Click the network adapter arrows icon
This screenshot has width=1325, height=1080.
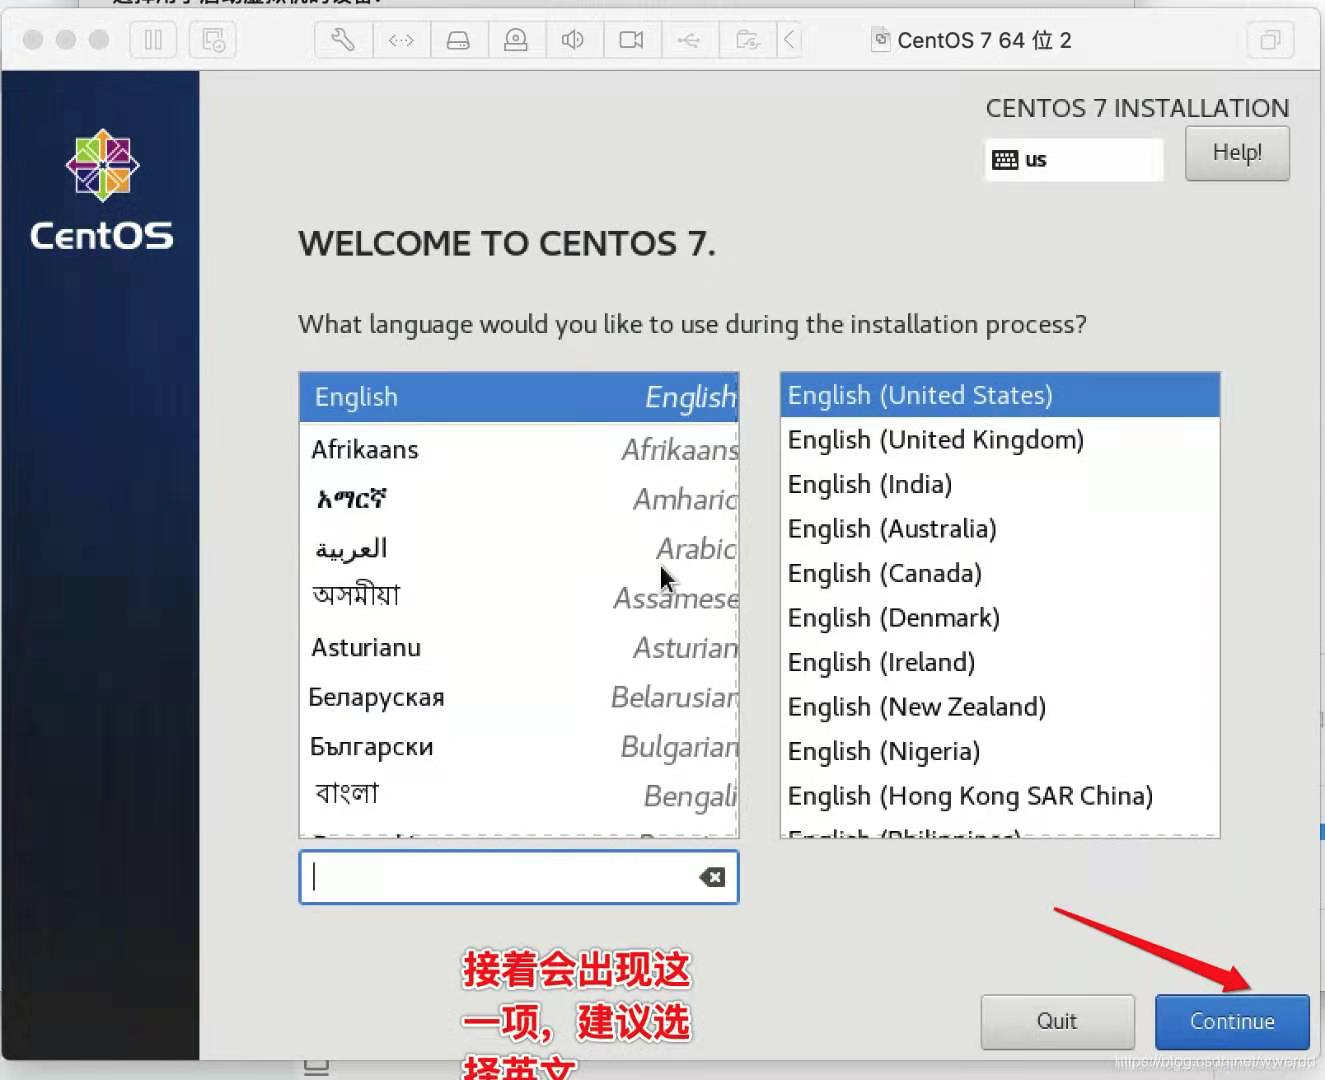[401, 40]
